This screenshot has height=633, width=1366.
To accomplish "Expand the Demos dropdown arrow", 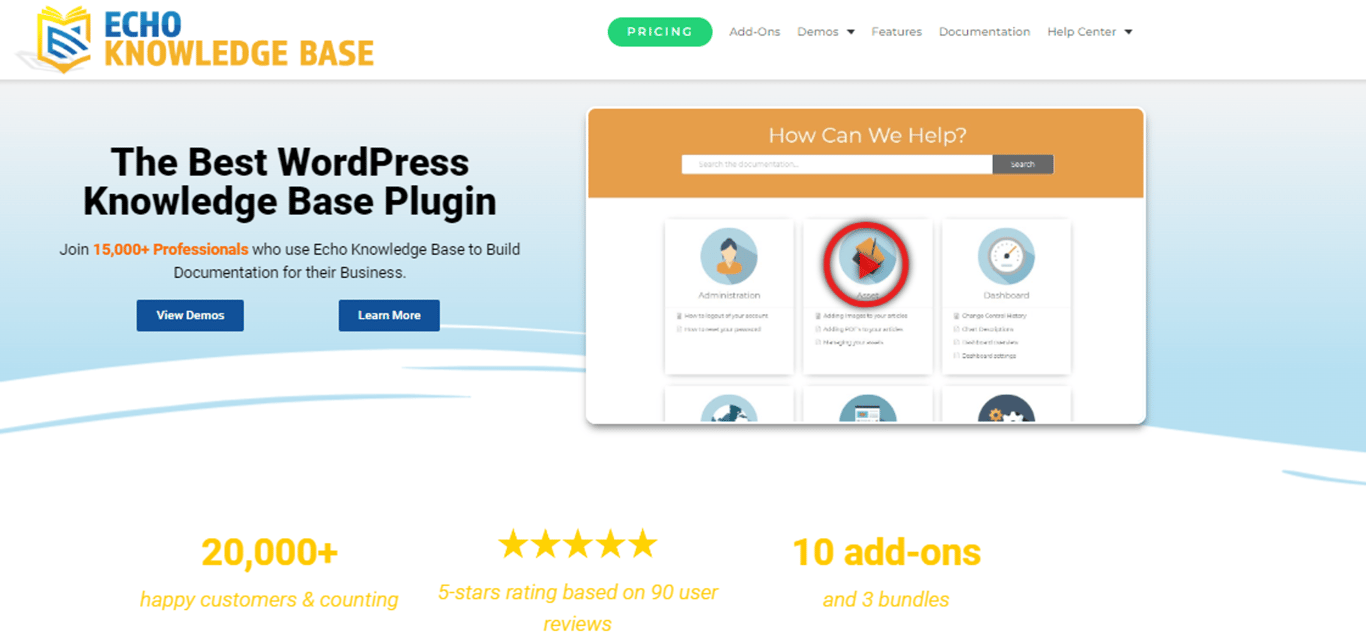I will click(x=851, y=32).
